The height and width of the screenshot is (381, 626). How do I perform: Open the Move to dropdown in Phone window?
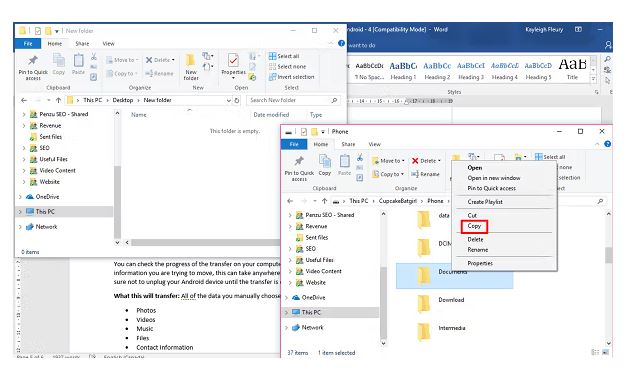[388, 161]
